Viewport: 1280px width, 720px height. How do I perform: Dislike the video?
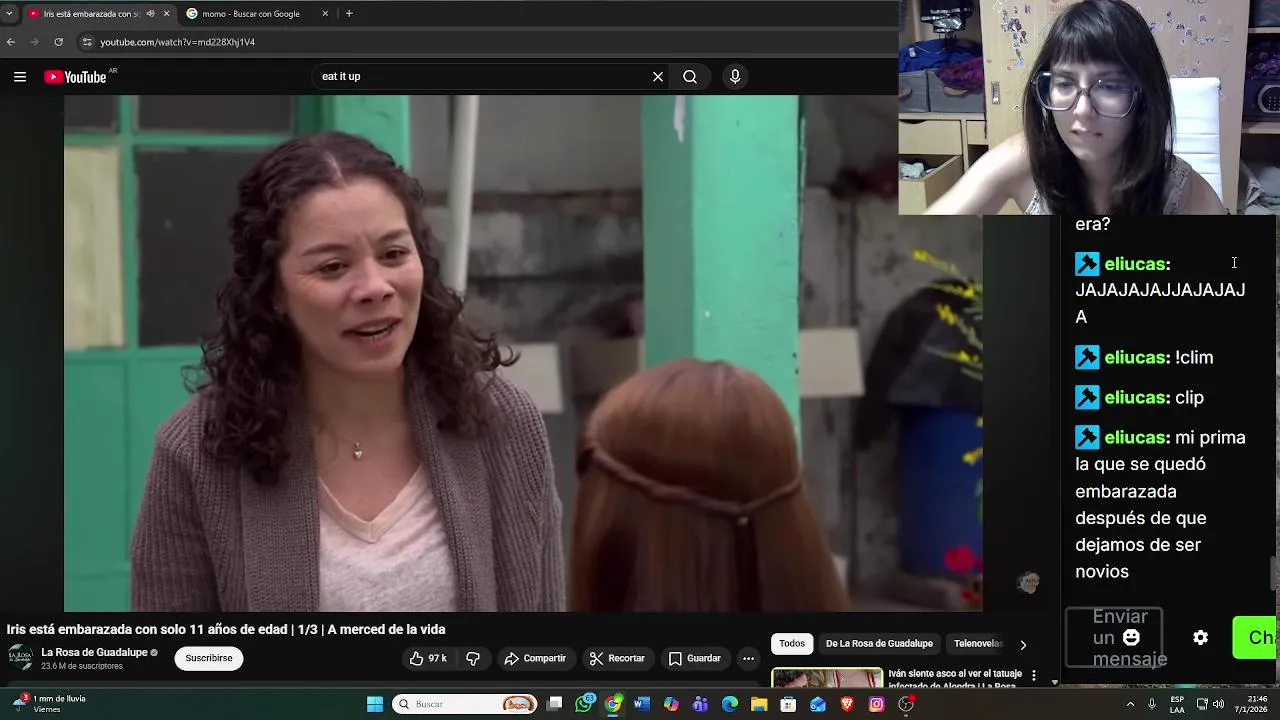tap(474, 658)
